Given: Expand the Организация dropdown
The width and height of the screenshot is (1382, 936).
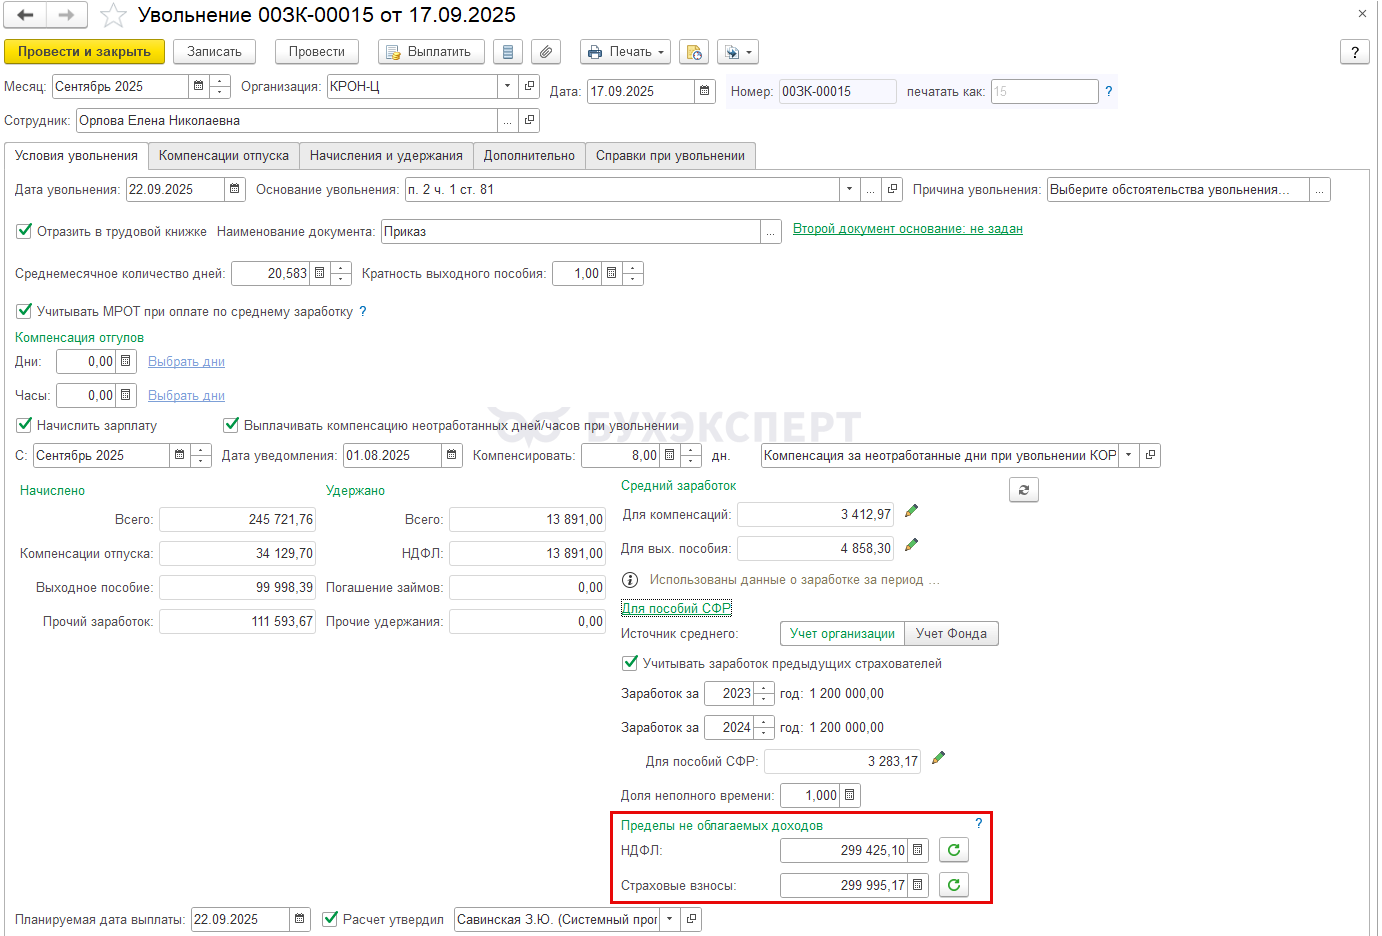Looking at the screenshot, I should click(x=508, y=86).
